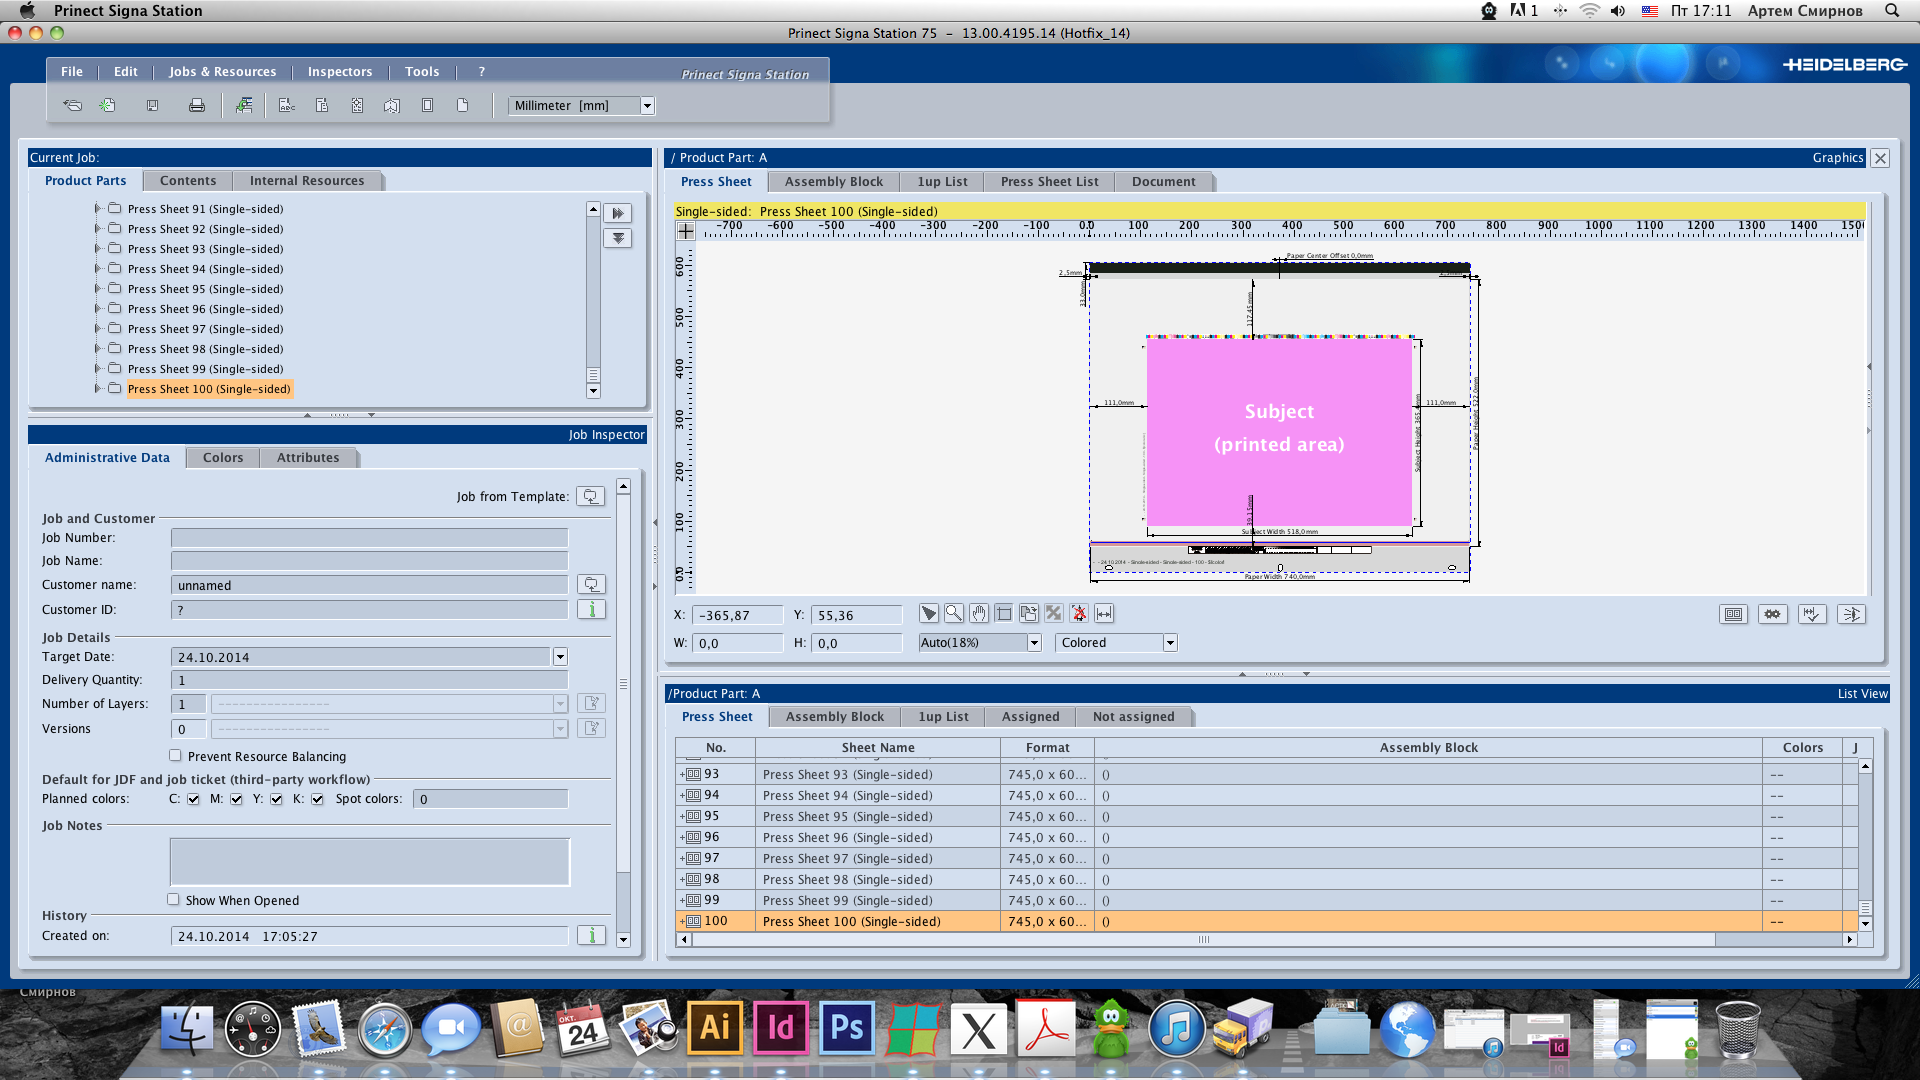Click the measure distance tool icon
This screenshot has width=1920, height=1080.
tap(1104, 613)
